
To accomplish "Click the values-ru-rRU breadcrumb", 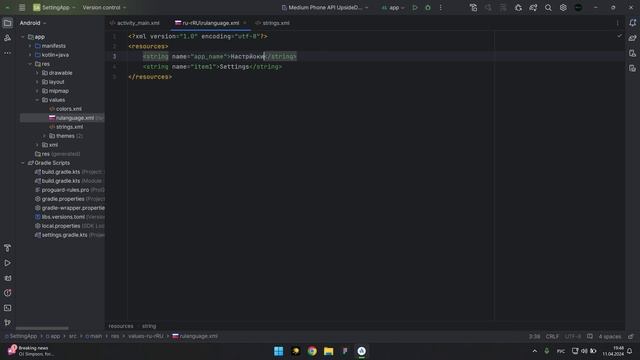I will pyautogui.click(x=146, y=336).
